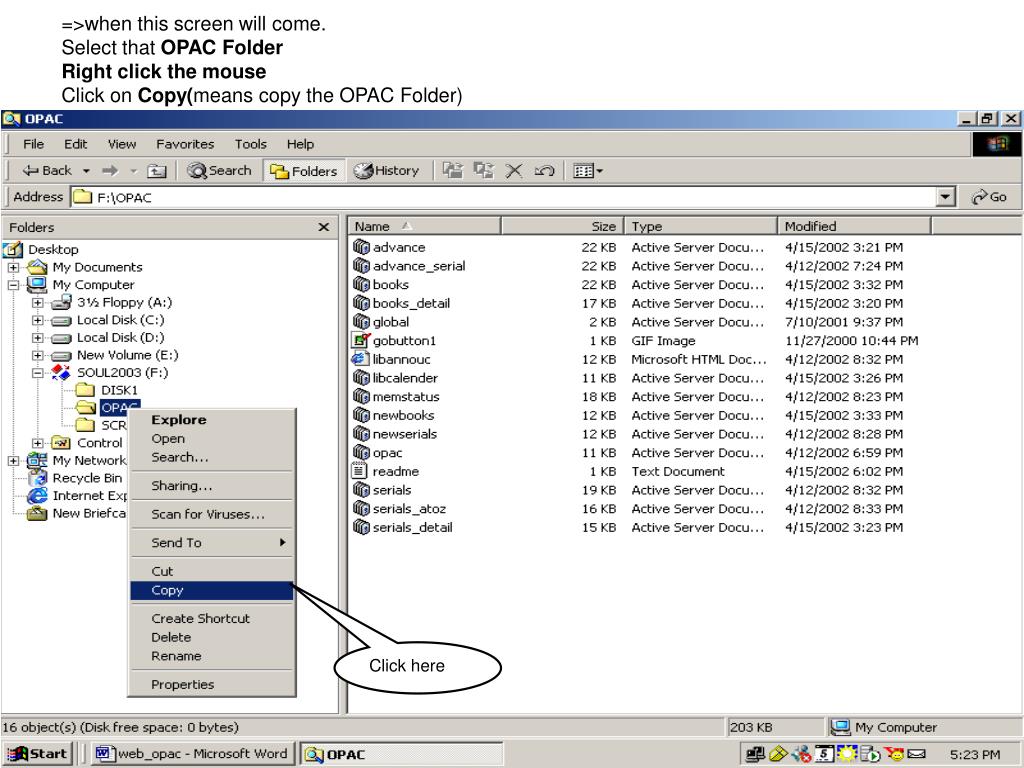1024x768 pixels.
Task: Expand the Local Disk (C:) node
Action: (38, 320)
